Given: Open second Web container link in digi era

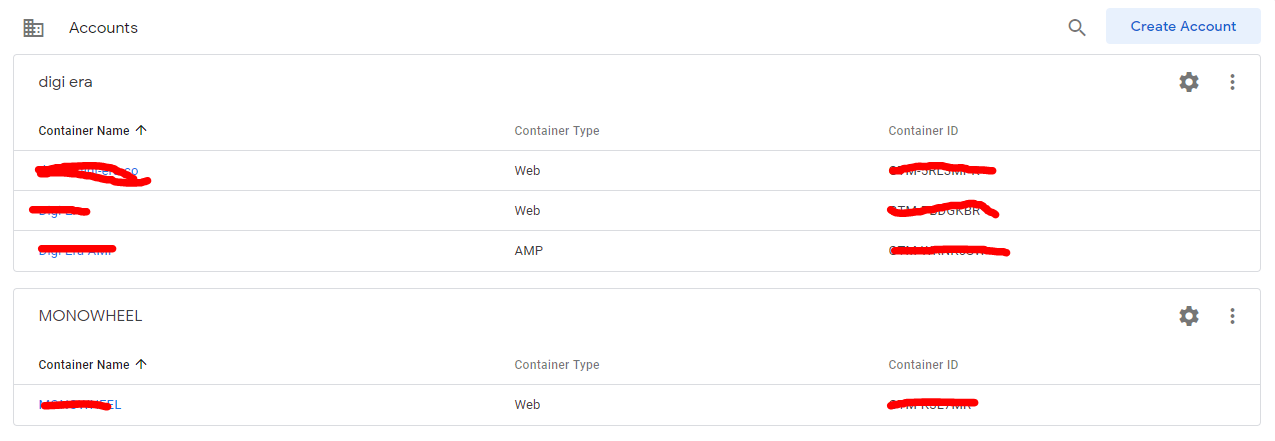Looking at the screenshot, I should [60, 211].
